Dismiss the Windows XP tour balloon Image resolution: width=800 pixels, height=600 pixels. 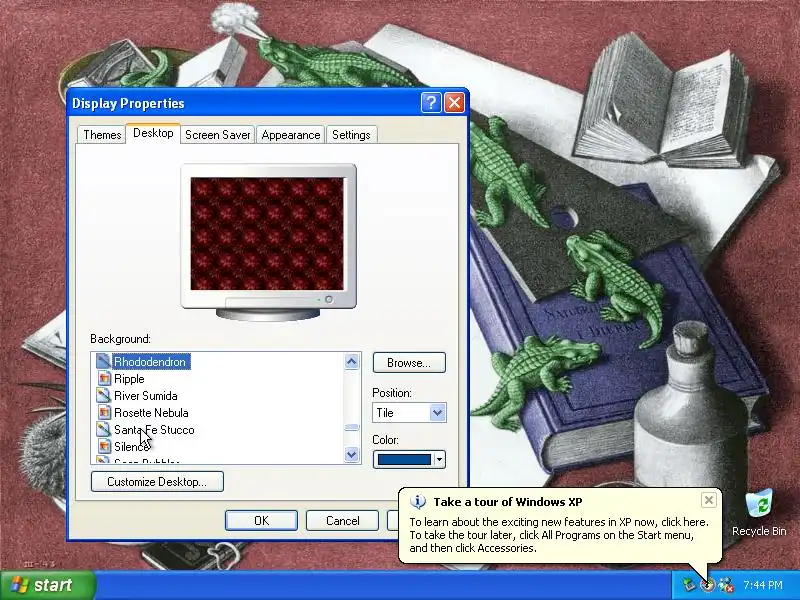click(x=709, y=500)
